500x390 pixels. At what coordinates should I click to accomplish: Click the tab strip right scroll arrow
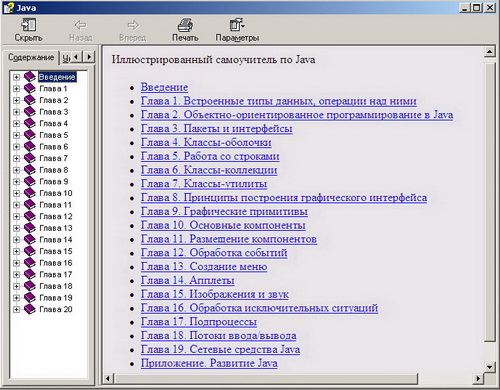pyautogui.click(x=89, y=57)
